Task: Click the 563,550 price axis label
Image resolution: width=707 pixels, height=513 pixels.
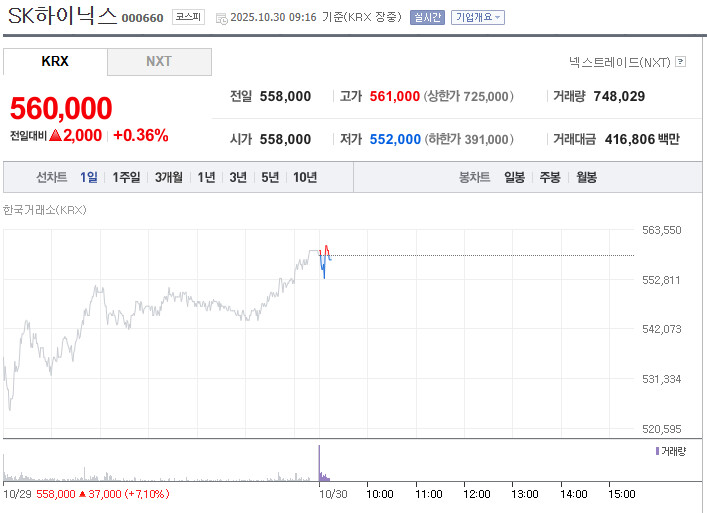Action: tap(661, 230)
